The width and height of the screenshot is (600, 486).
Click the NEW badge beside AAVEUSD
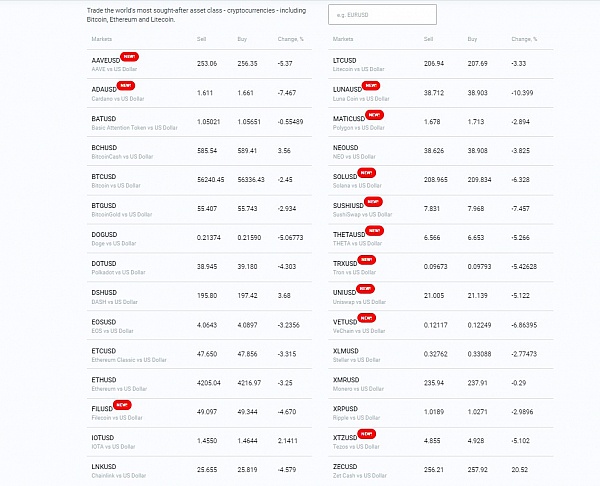129,57
